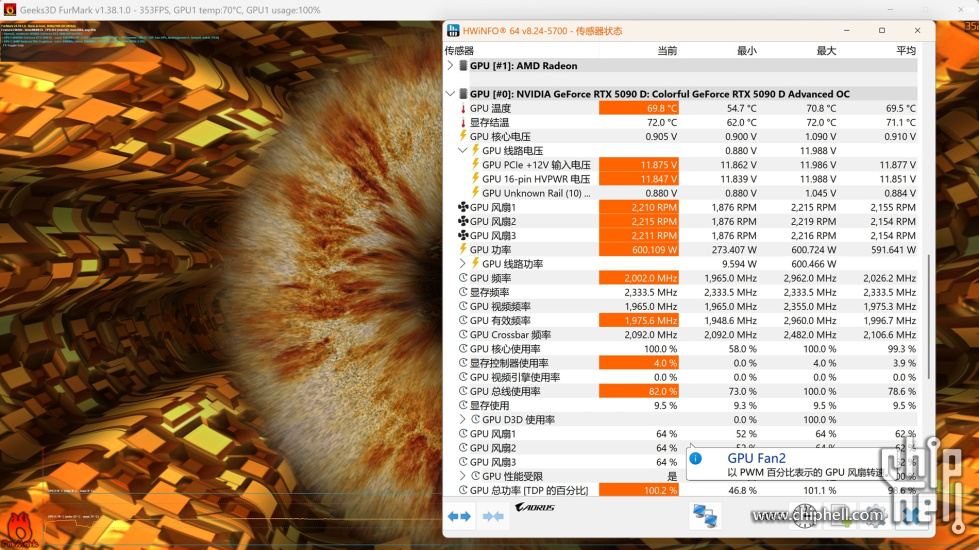Expand the GPU D3D 使用率 entry
This screenshot has width=979, height=550.
click(462, 420)
